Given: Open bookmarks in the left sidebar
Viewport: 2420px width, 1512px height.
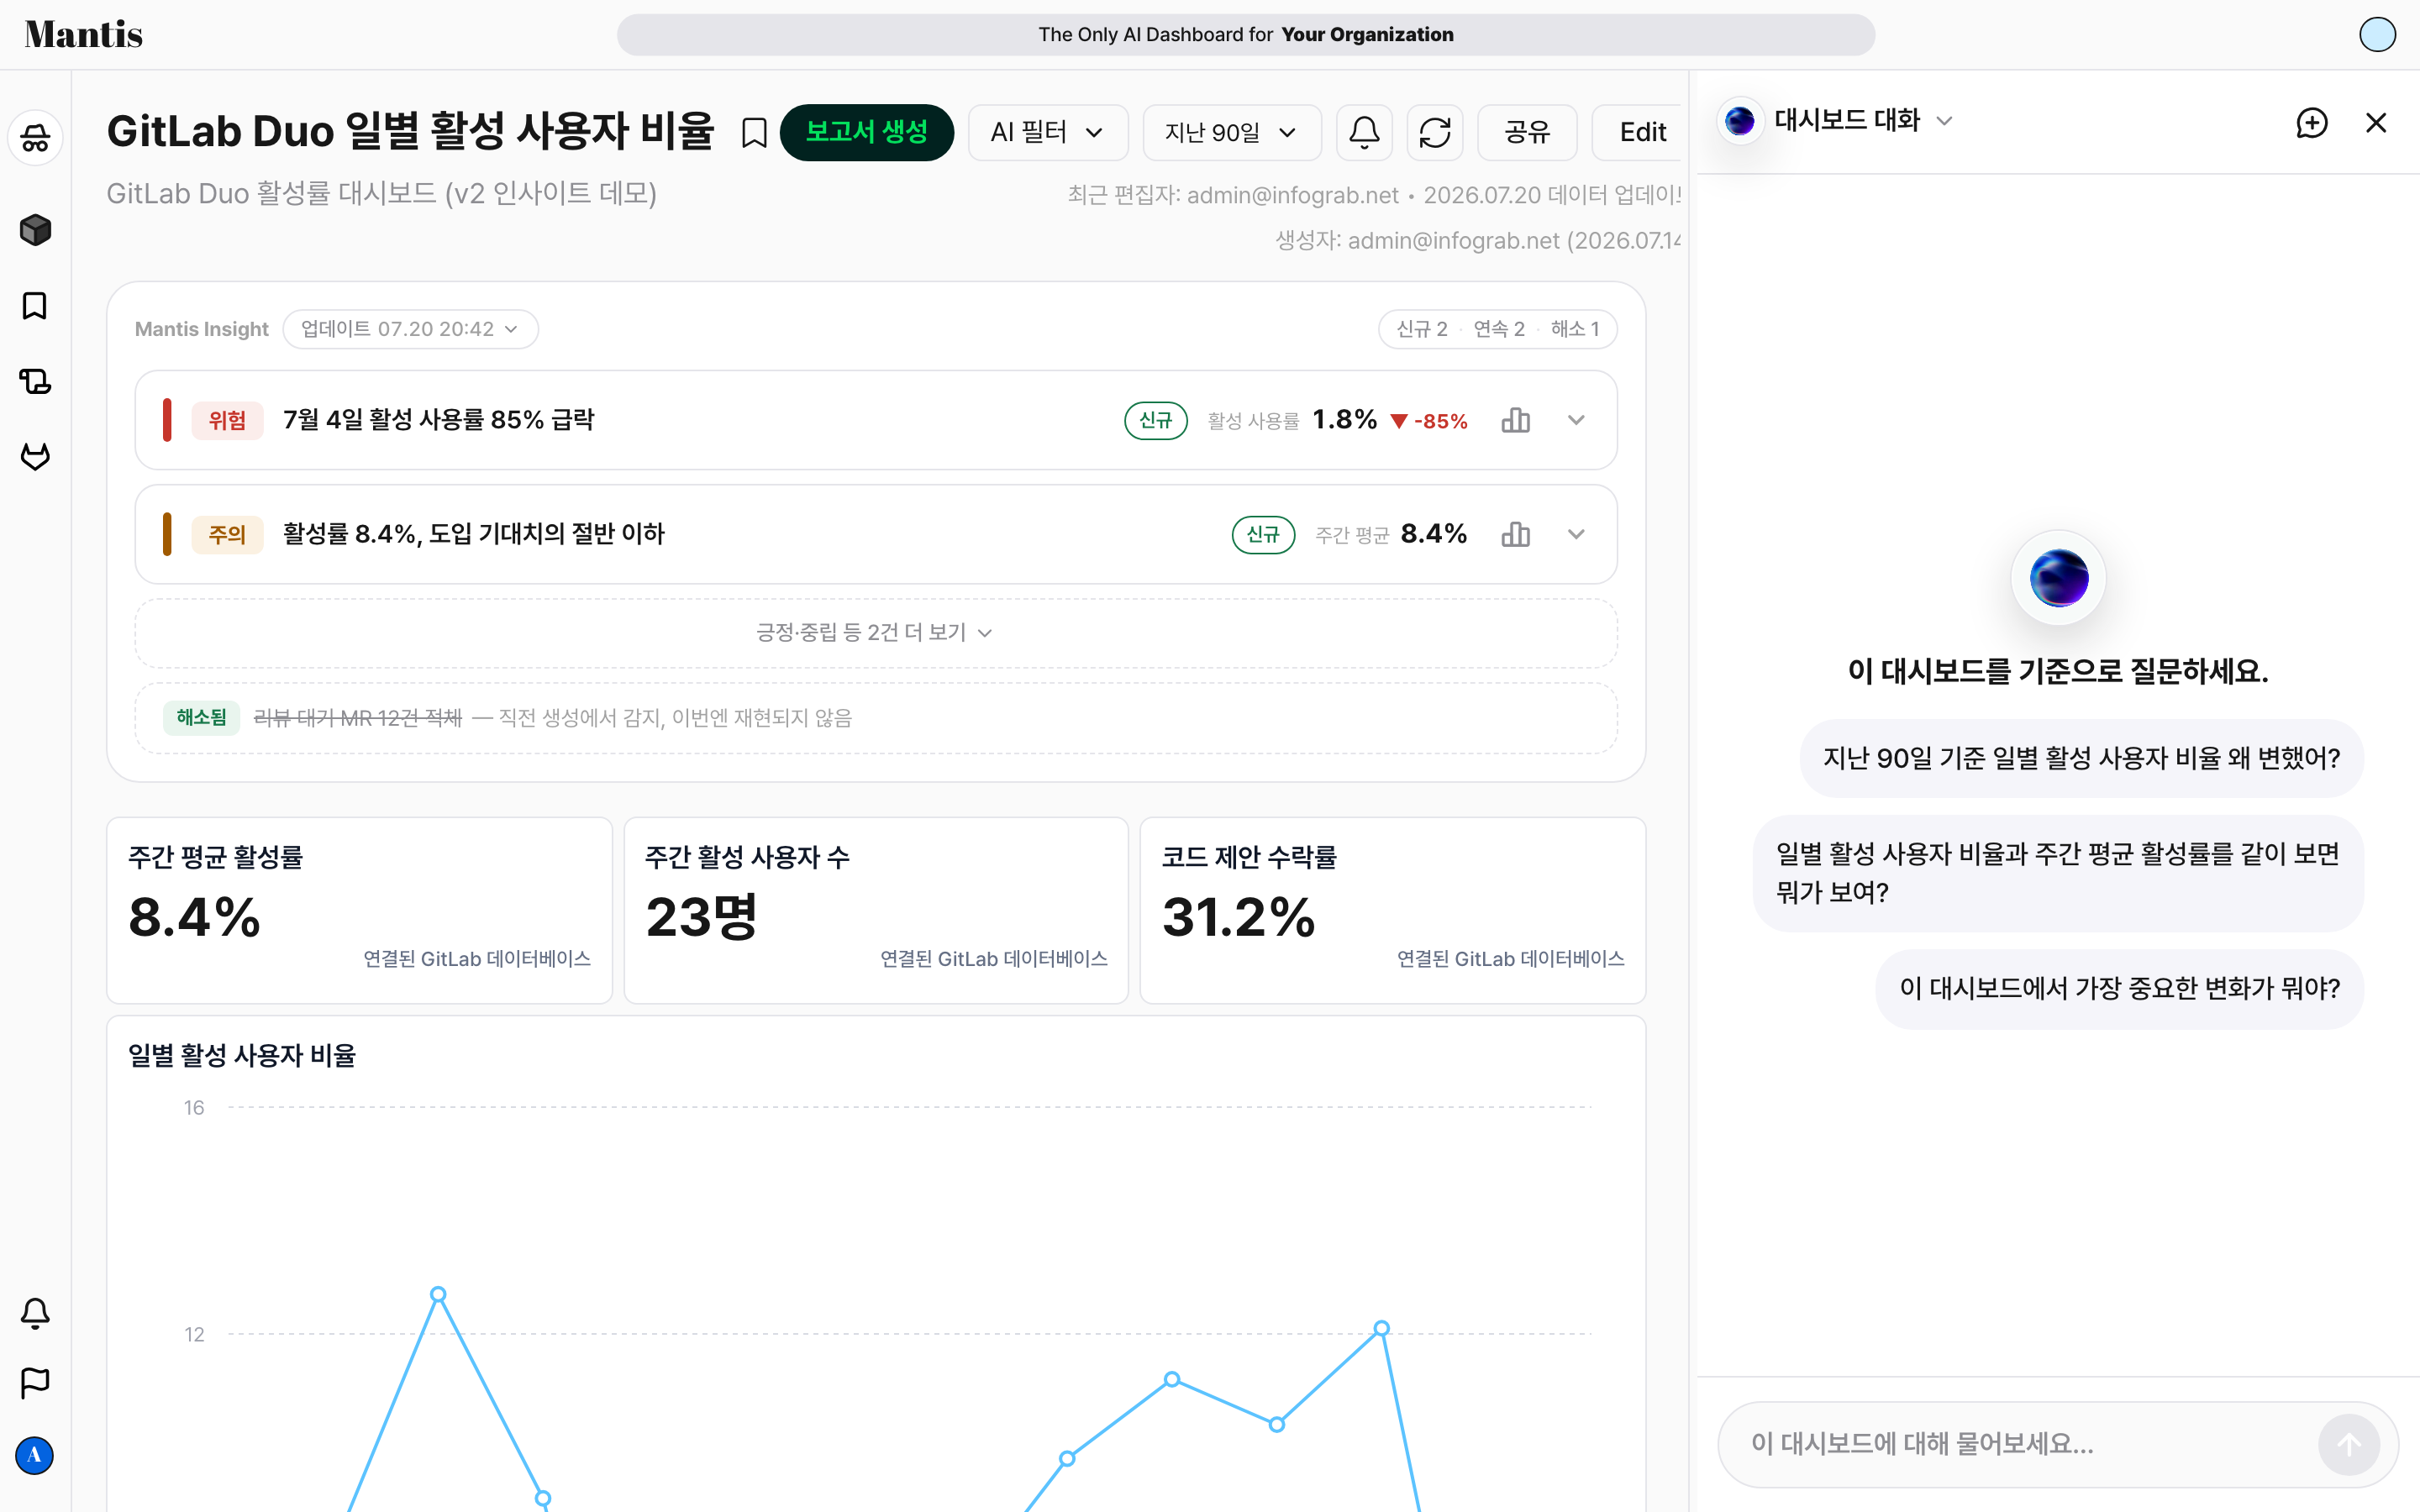Looking at the screenshot, I should 35,306.
